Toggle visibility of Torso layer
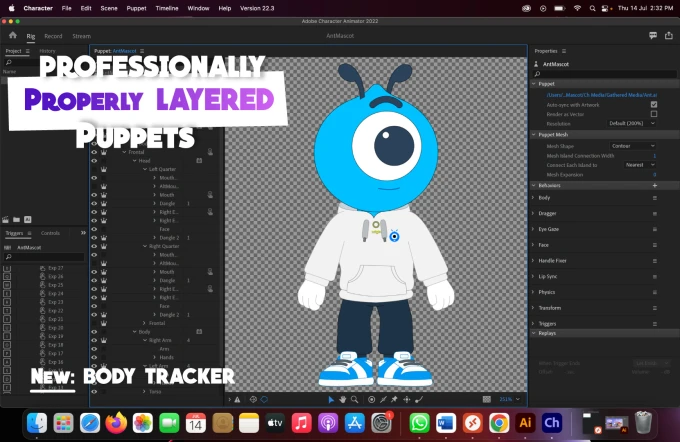 [94, 392]
